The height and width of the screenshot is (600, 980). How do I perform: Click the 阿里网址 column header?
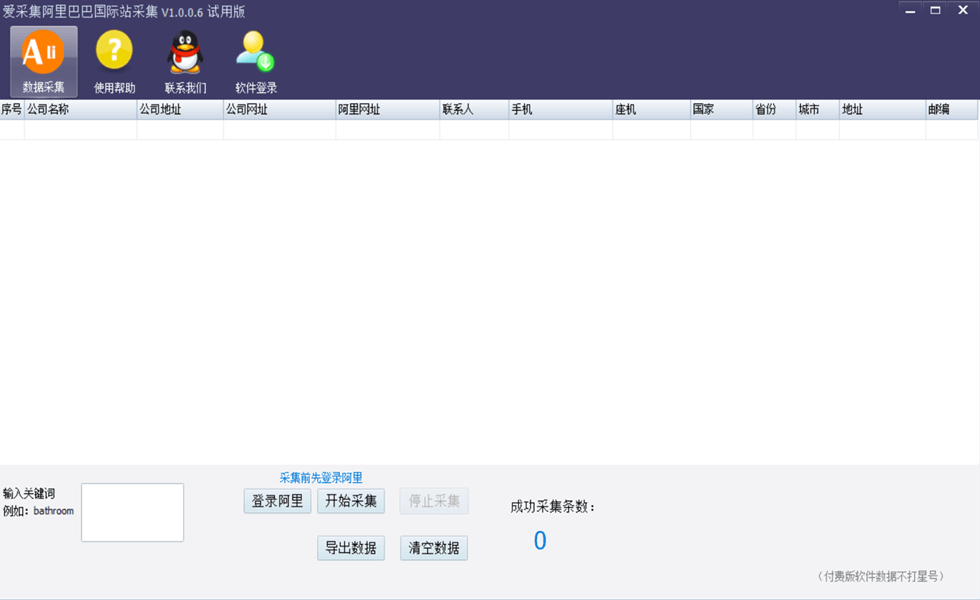point(388,109)
